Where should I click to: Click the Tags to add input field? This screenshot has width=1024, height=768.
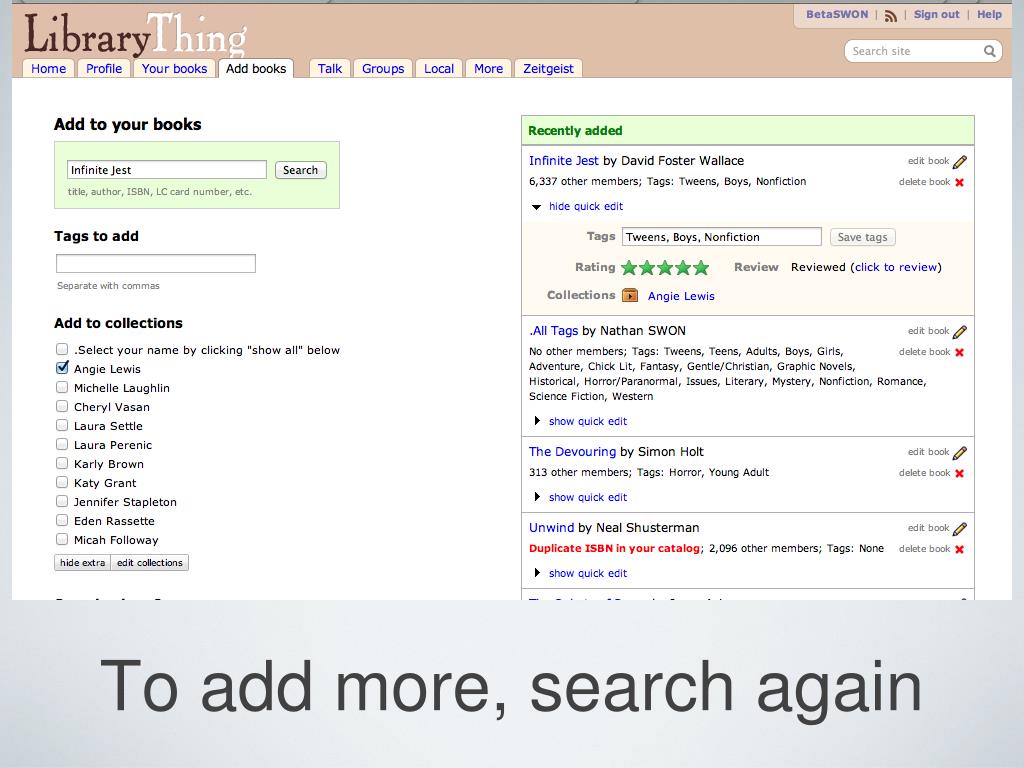pos(156,263)
